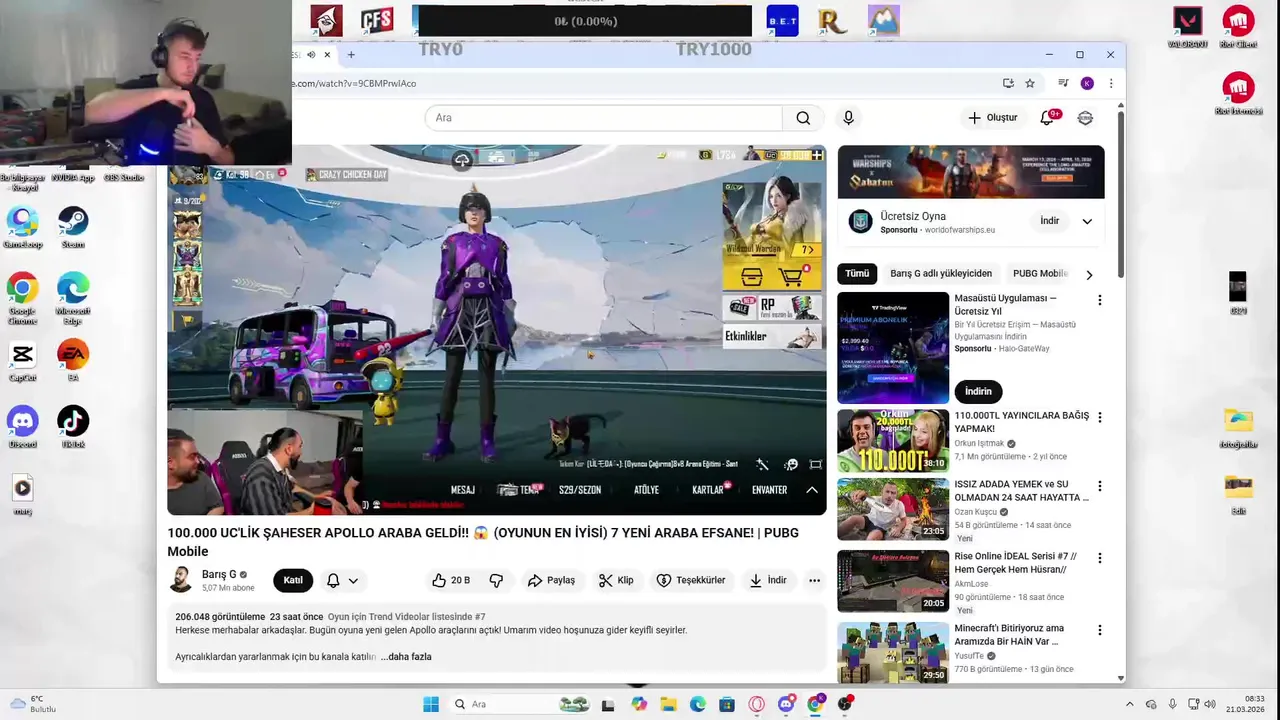The height and width of the screenshot is (720, 1280).
Task: Click Teşekkürler button
Action: click(691, 580)
